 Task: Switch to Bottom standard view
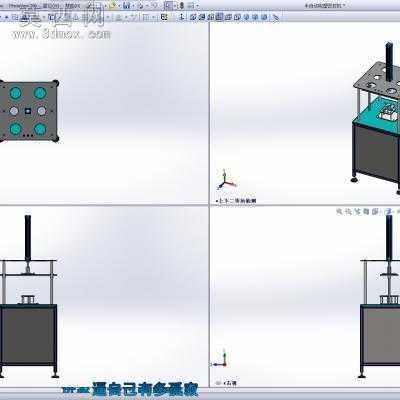(x=237, y=17)
